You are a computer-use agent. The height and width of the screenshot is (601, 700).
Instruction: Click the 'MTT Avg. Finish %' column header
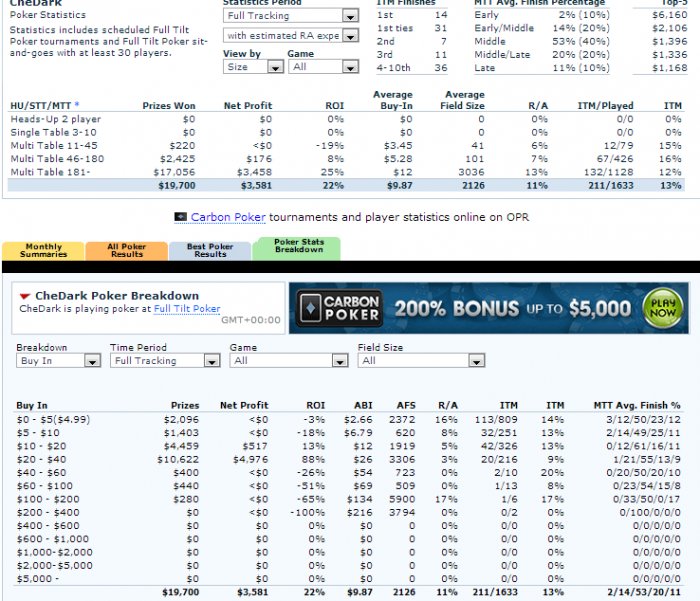[x=637, y=405]
